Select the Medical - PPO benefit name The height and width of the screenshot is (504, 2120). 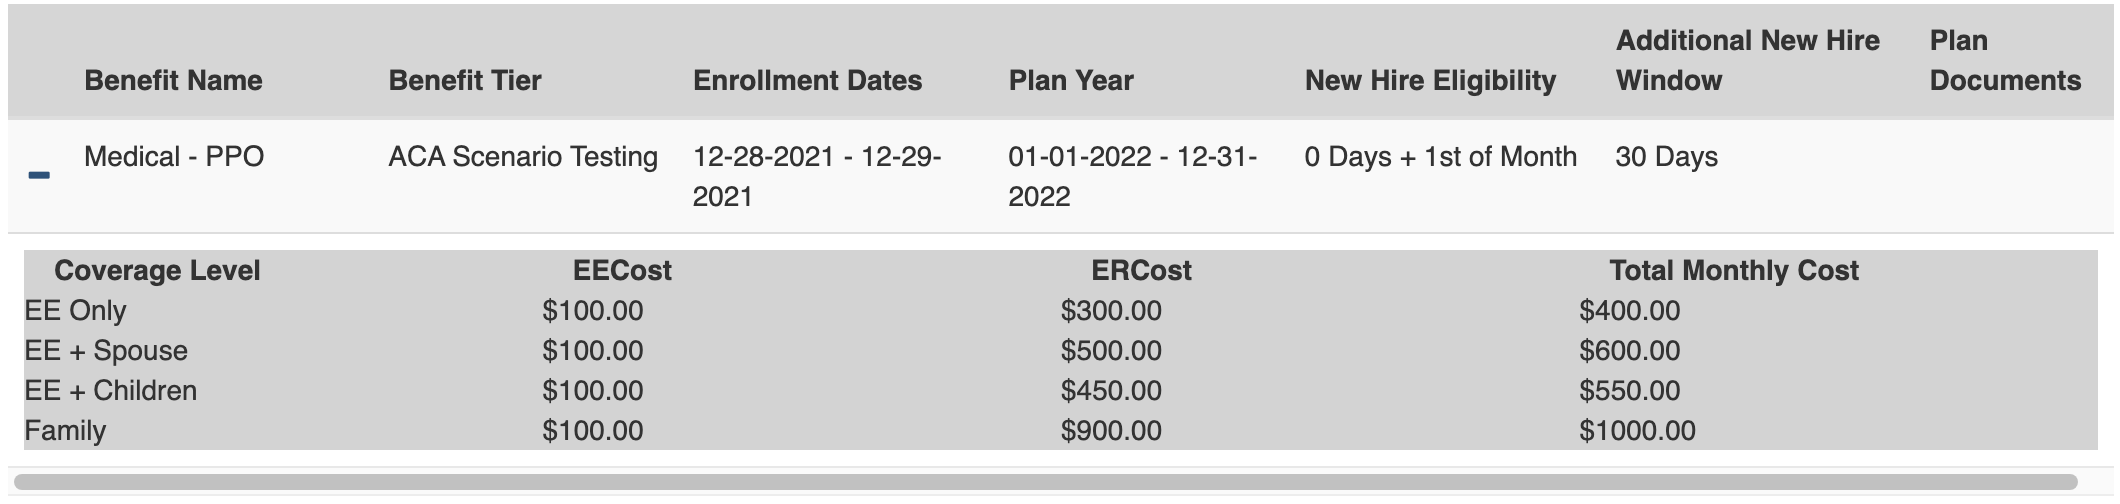(174, 157)
